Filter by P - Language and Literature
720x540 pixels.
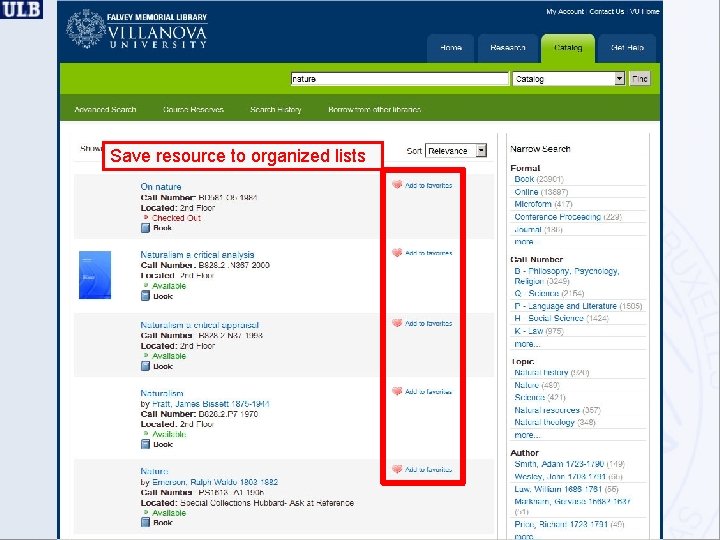(x=565, y=306)
